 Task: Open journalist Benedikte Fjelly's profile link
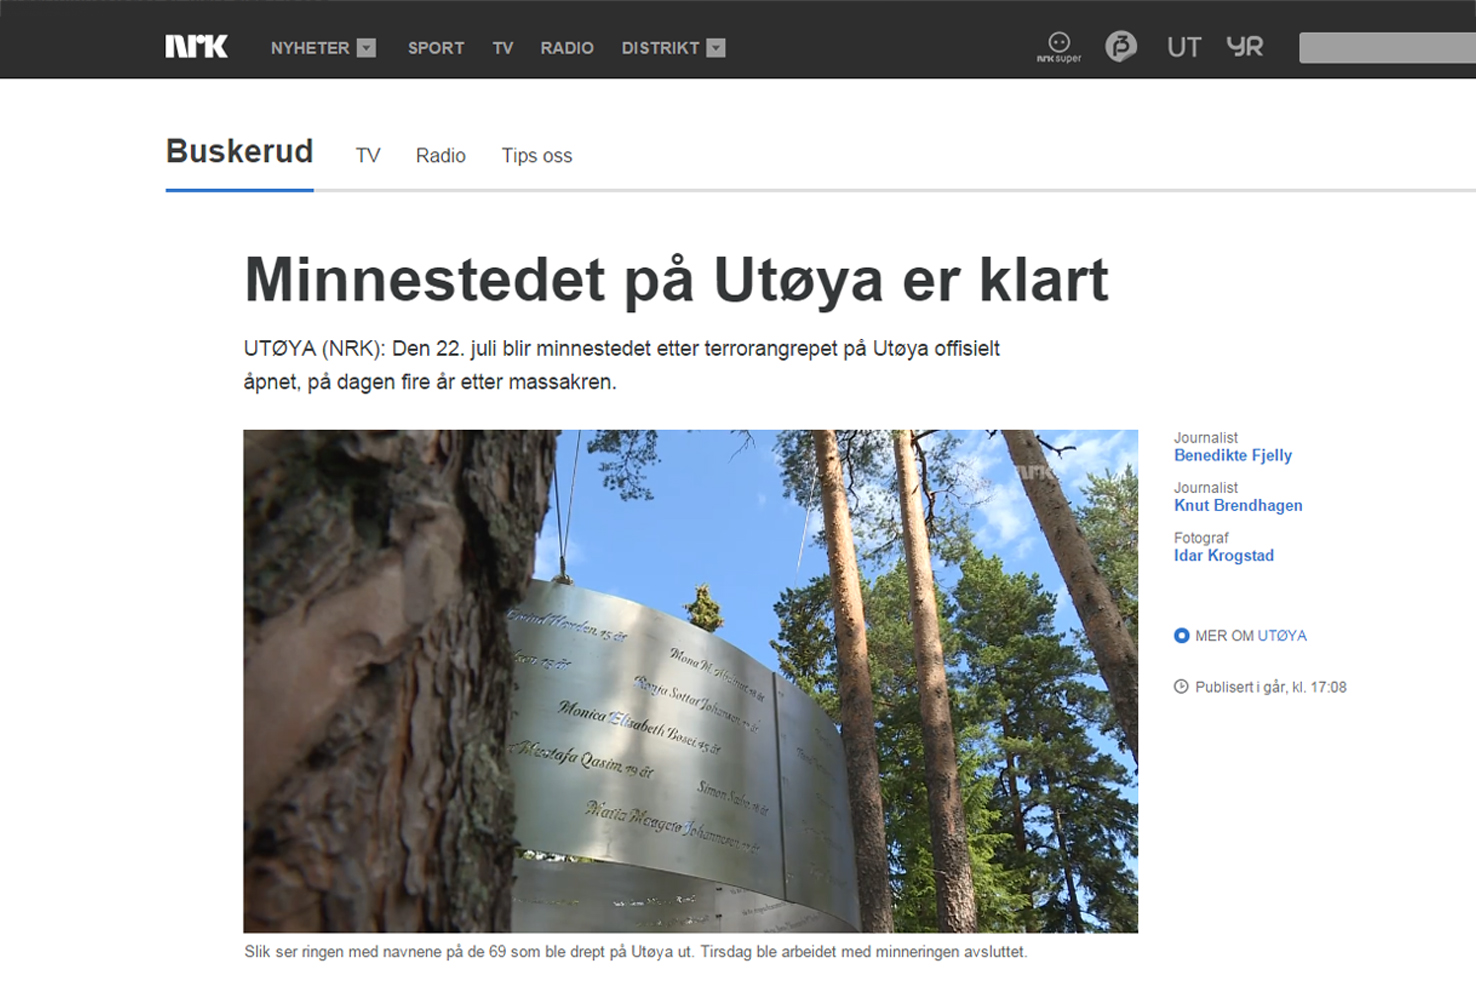[x=1232, y=456]
